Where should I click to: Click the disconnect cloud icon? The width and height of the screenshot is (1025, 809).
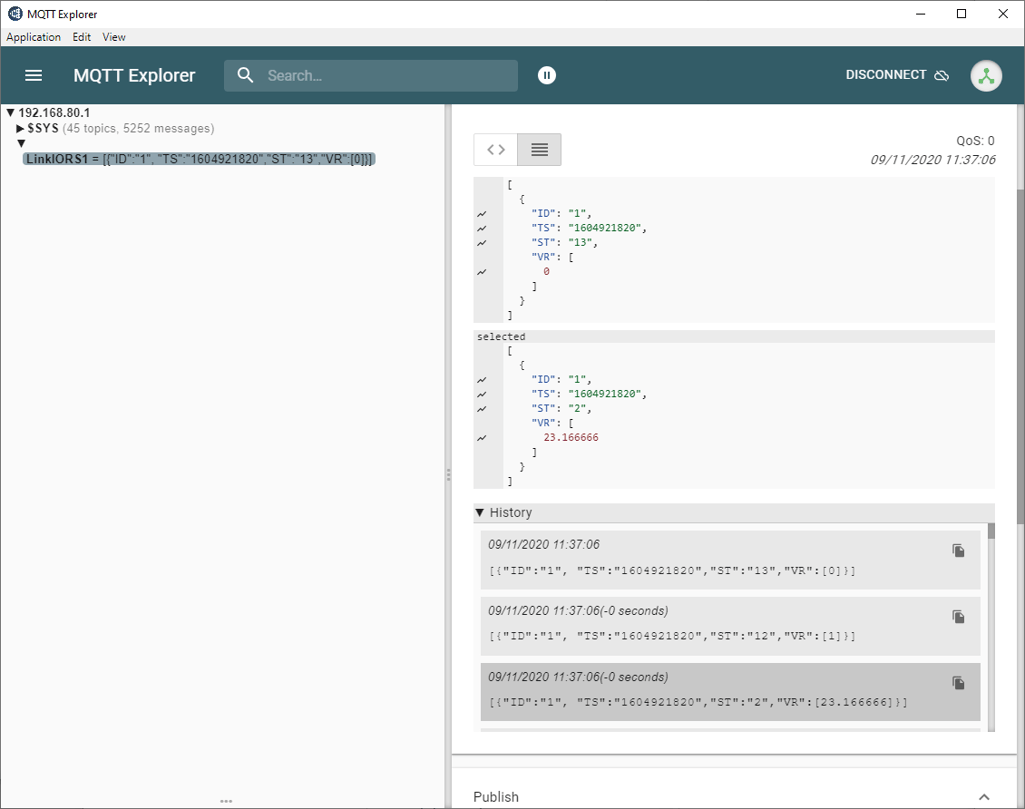(940, 75)
